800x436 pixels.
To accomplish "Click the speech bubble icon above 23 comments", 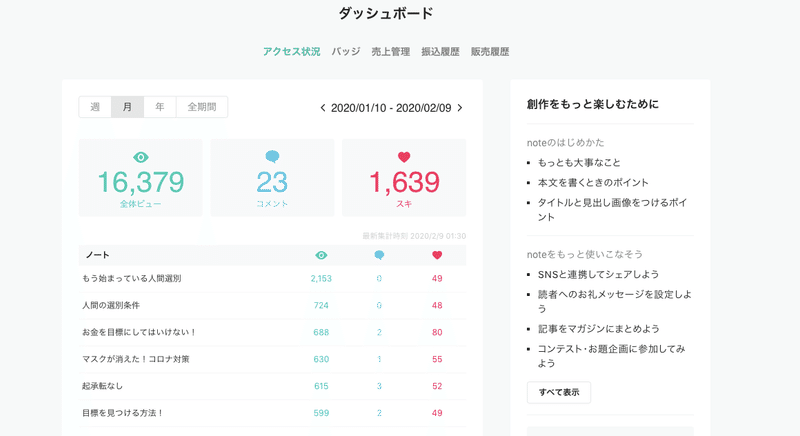I will pos(272,157).
